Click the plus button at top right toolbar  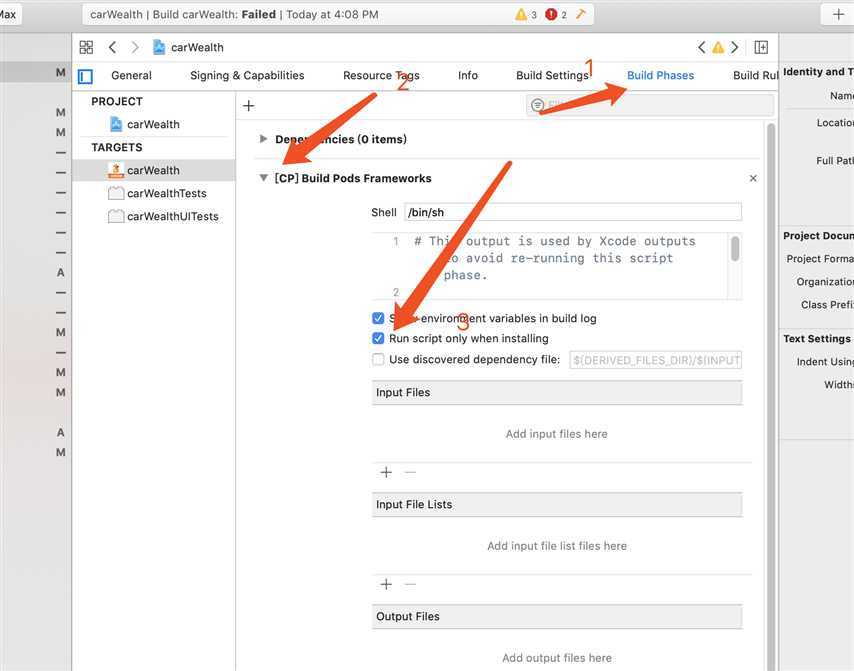tap(838, 14)
